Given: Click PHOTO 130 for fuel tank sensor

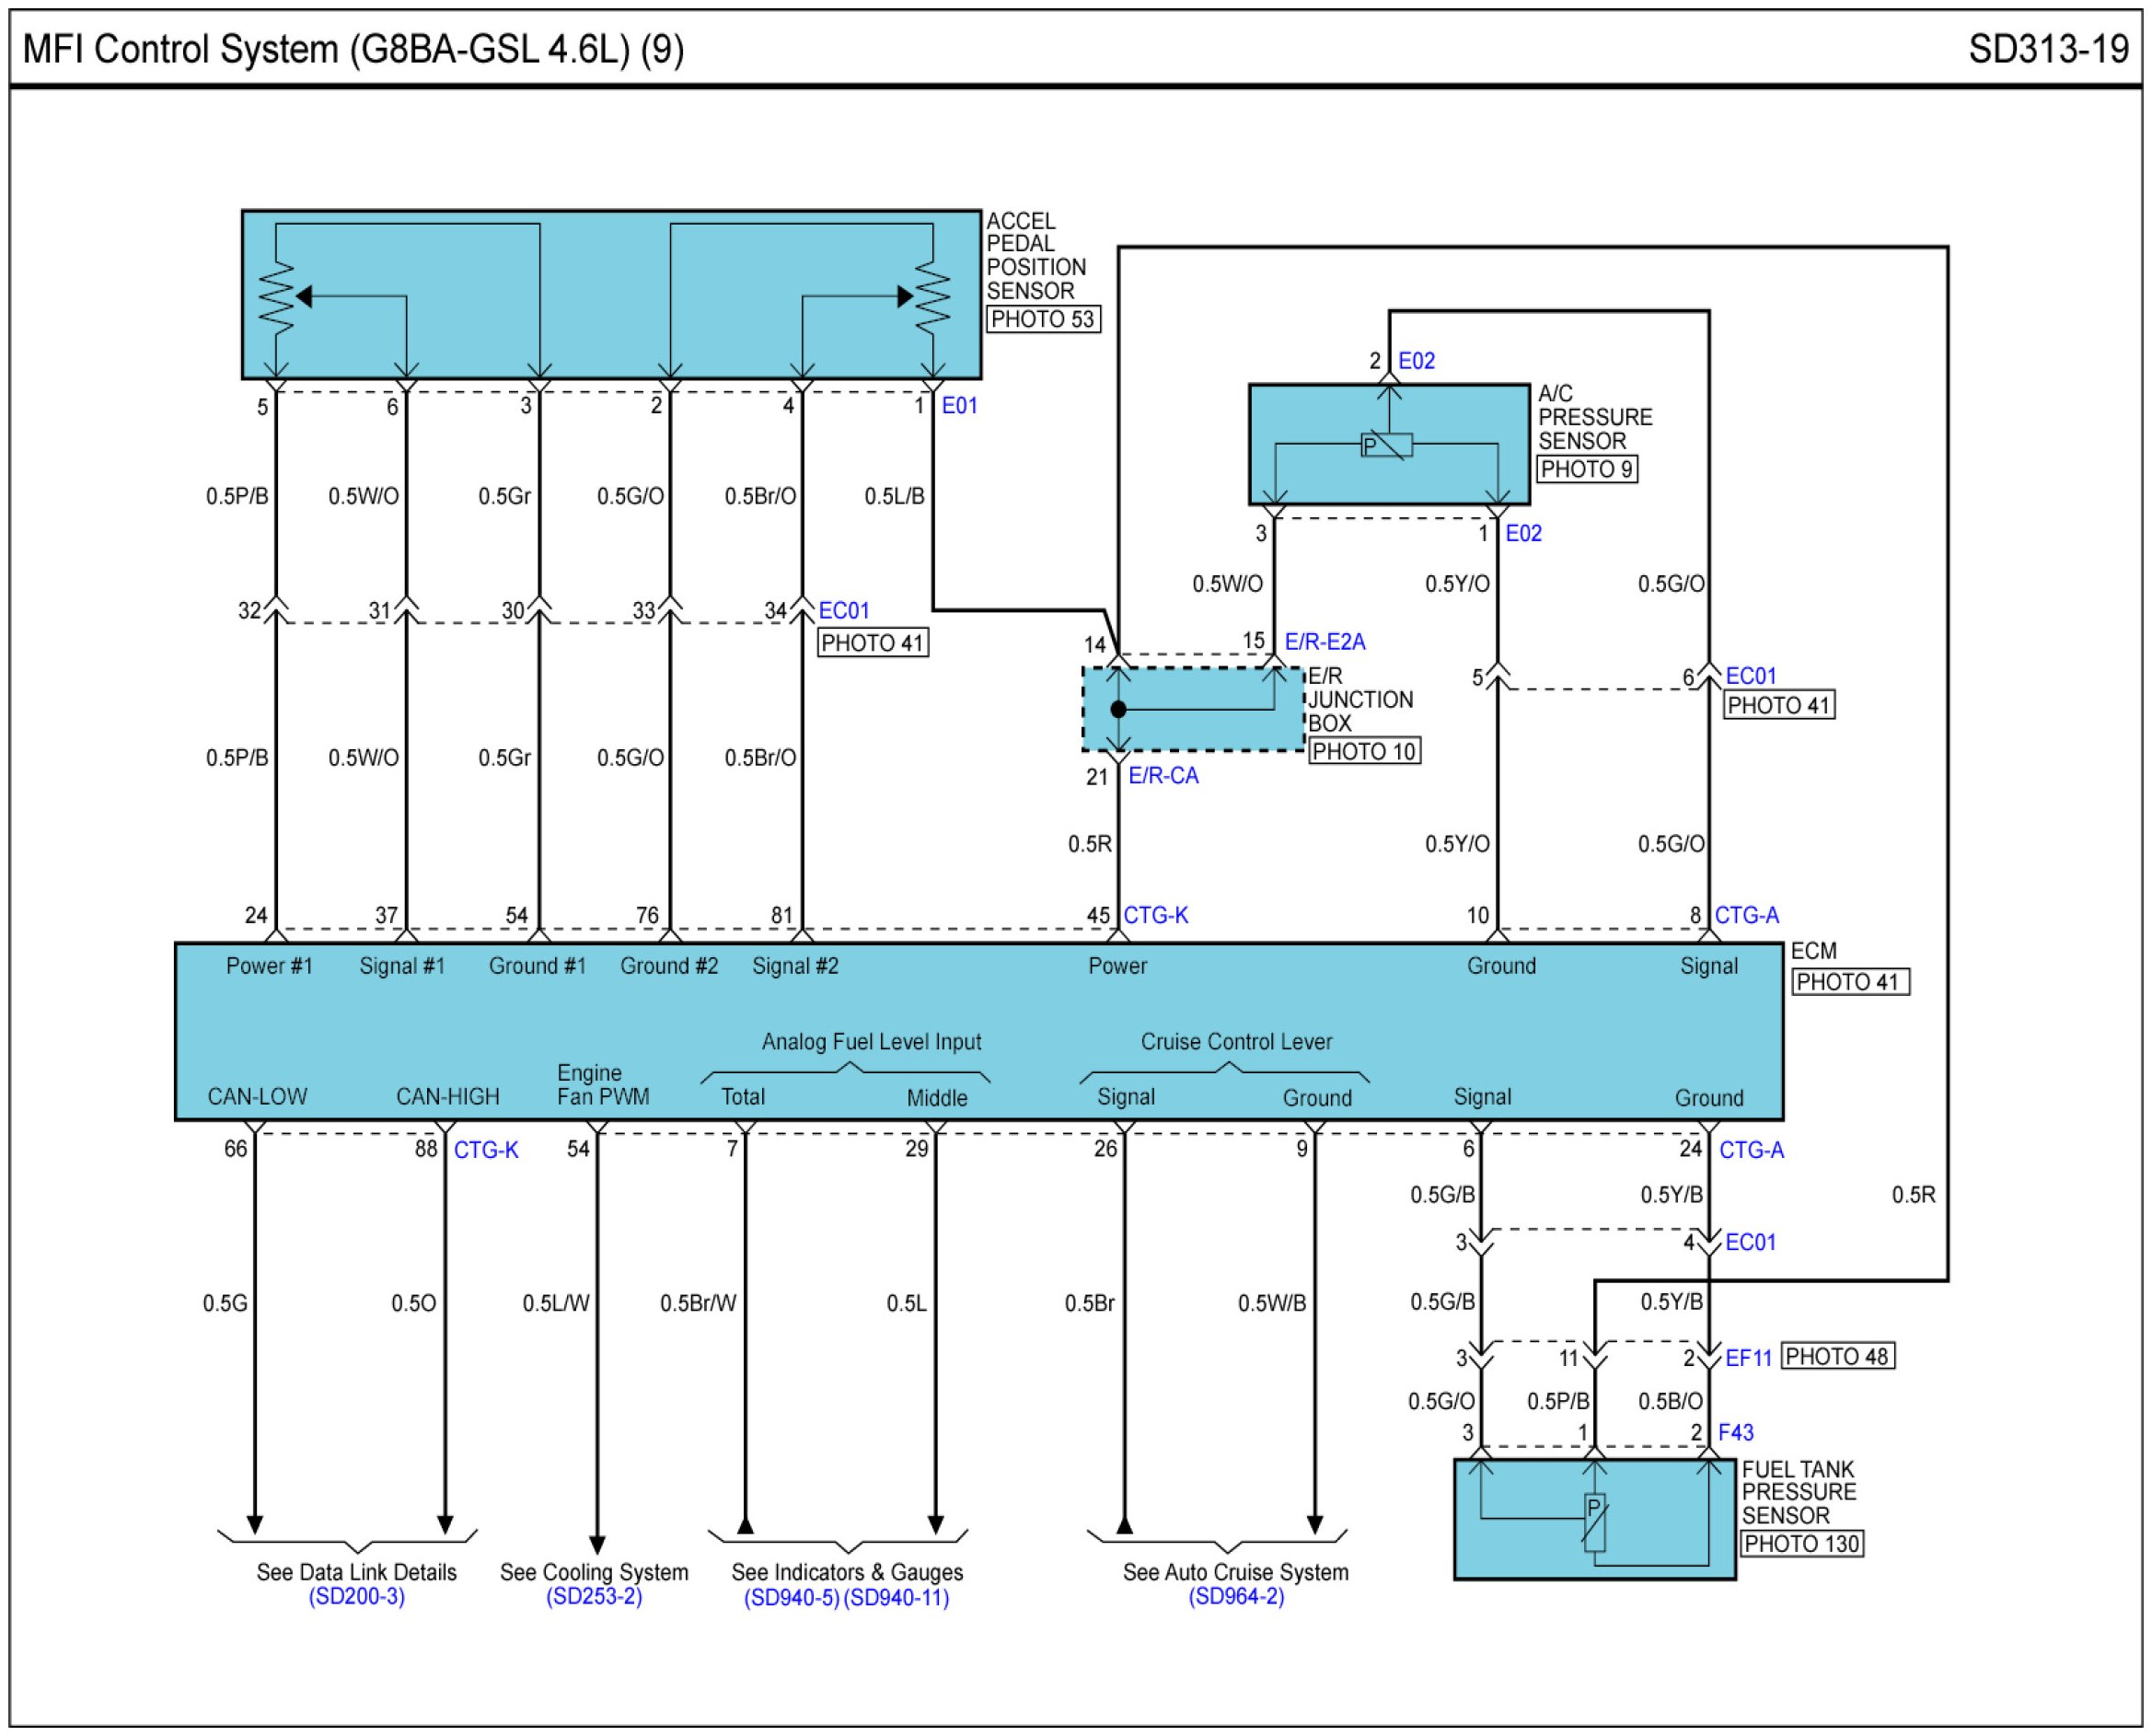Looking at the screenshot, I should (x=1801, y=1544).
